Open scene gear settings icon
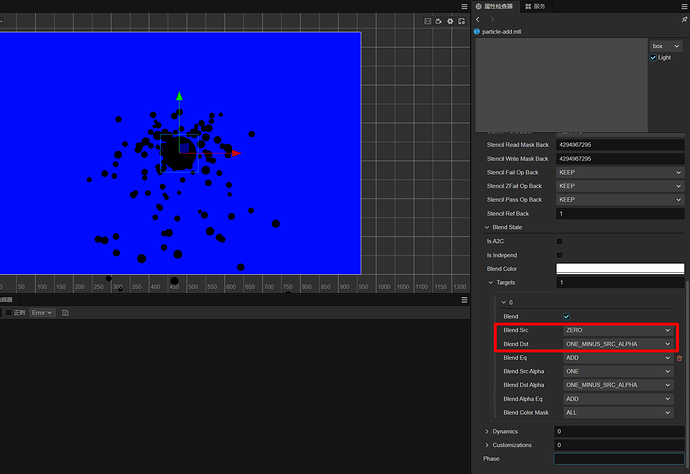Screen dimensions: 690x474 450,21
